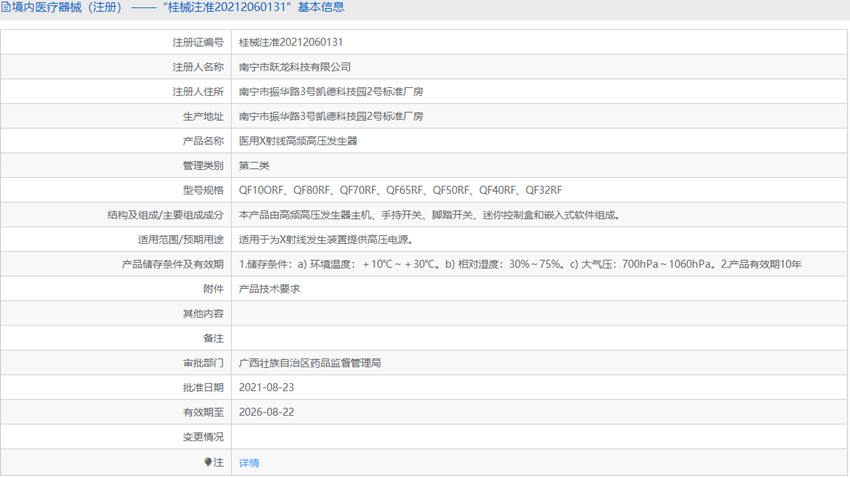
Task: Click the 有效期至 label
Action: pos(203,412)
